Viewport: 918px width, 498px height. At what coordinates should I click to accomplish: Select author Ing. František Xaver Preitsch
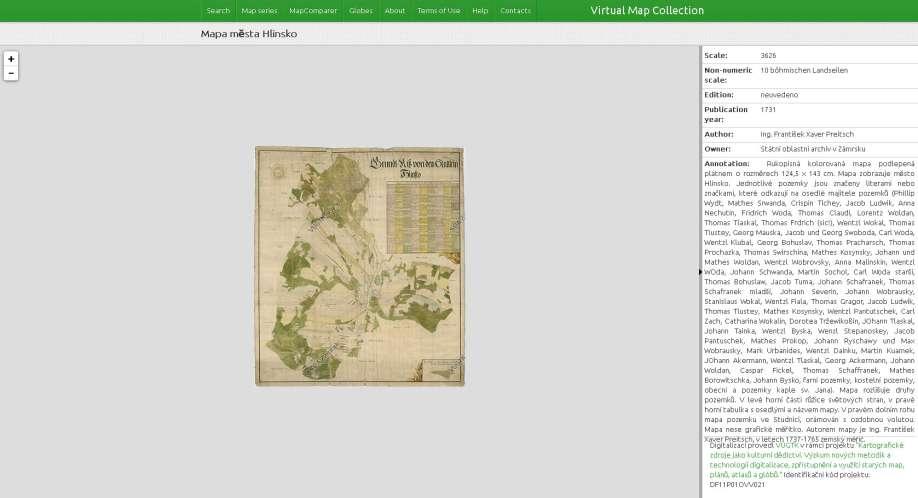(807, 134)
